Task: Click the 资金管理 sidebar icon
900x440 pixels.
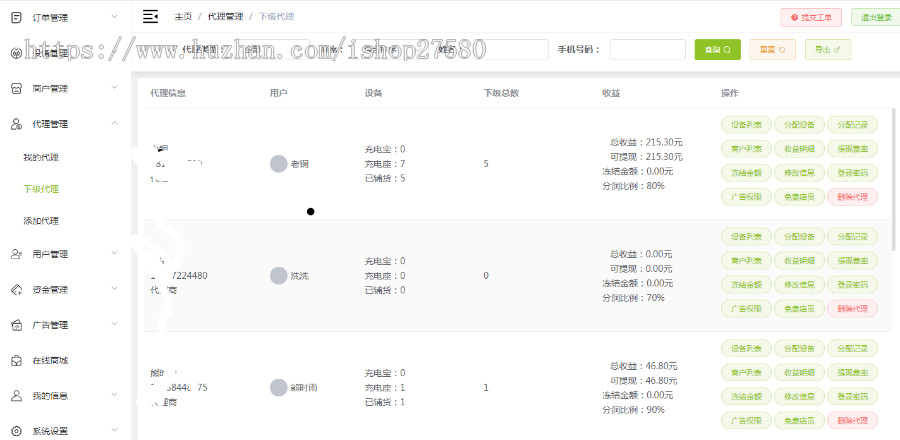Action: pos(16,290)
